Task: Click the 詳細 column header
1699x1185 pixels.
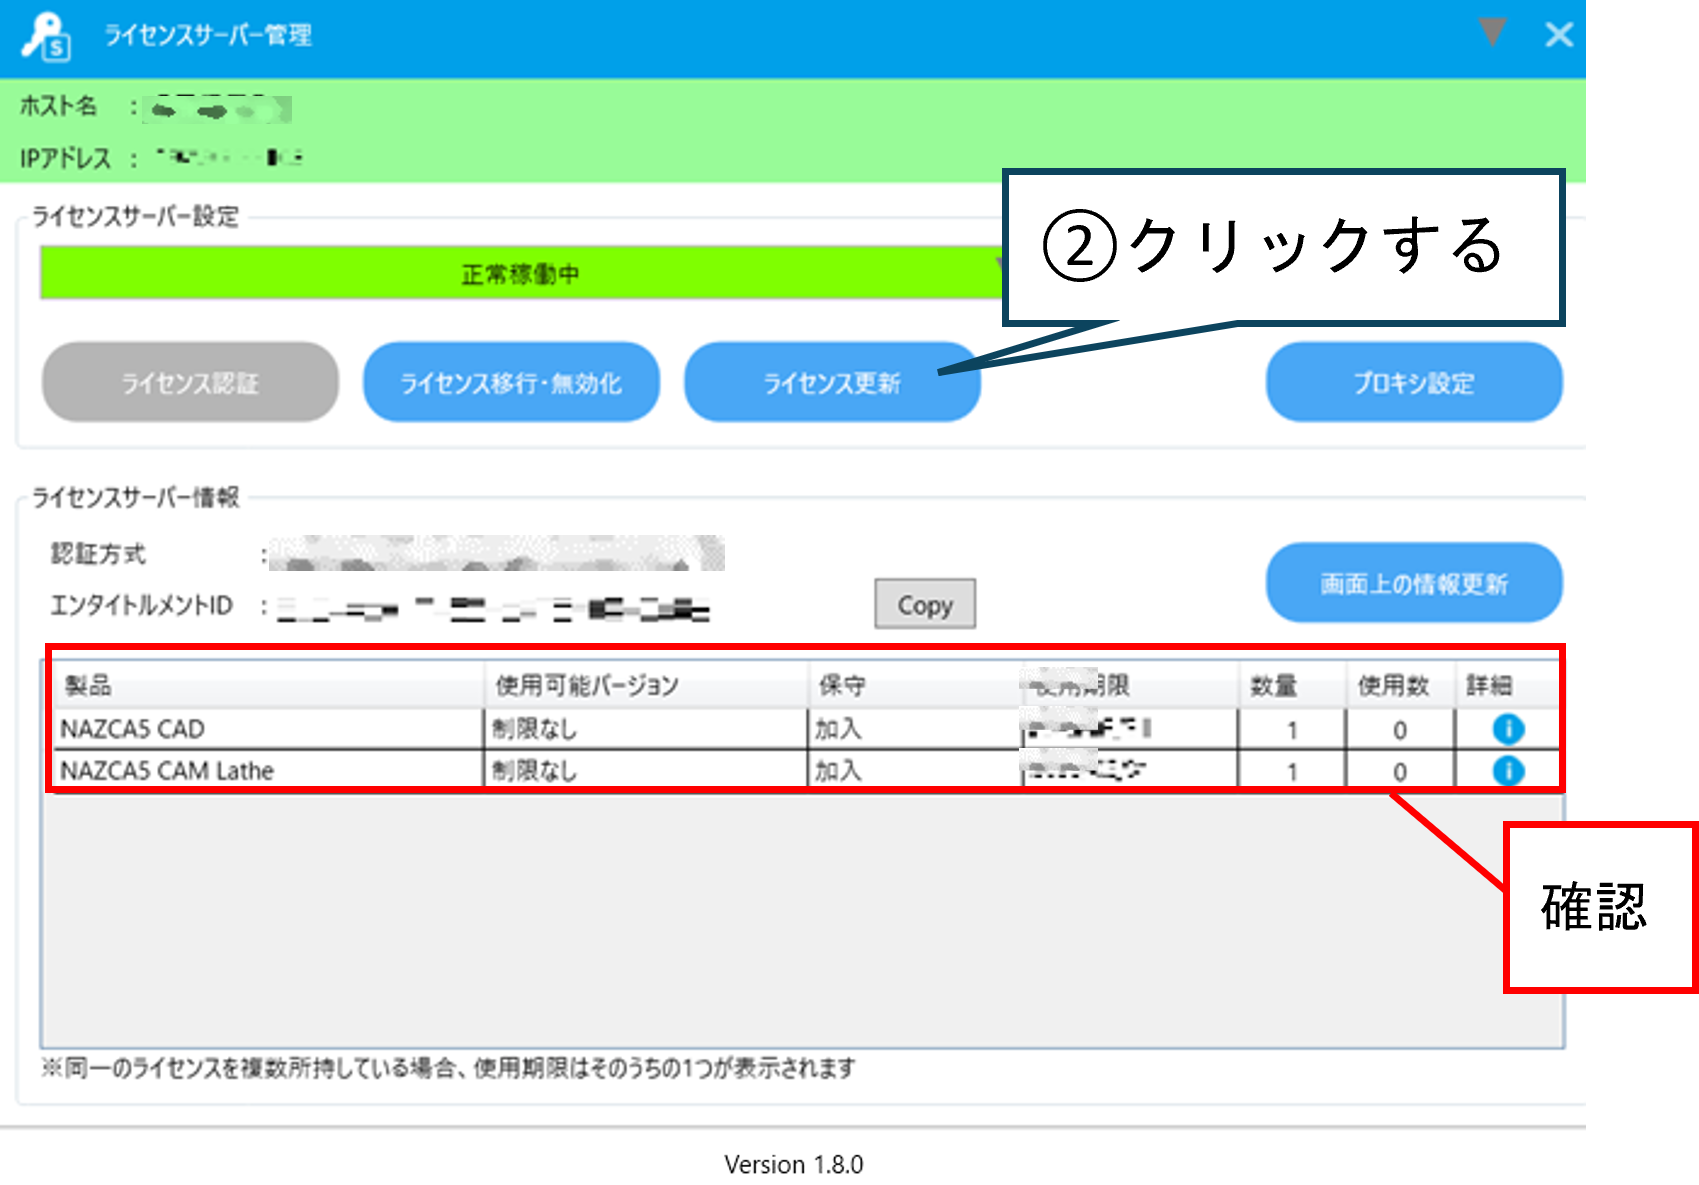Action: (x=1507, y=685)
